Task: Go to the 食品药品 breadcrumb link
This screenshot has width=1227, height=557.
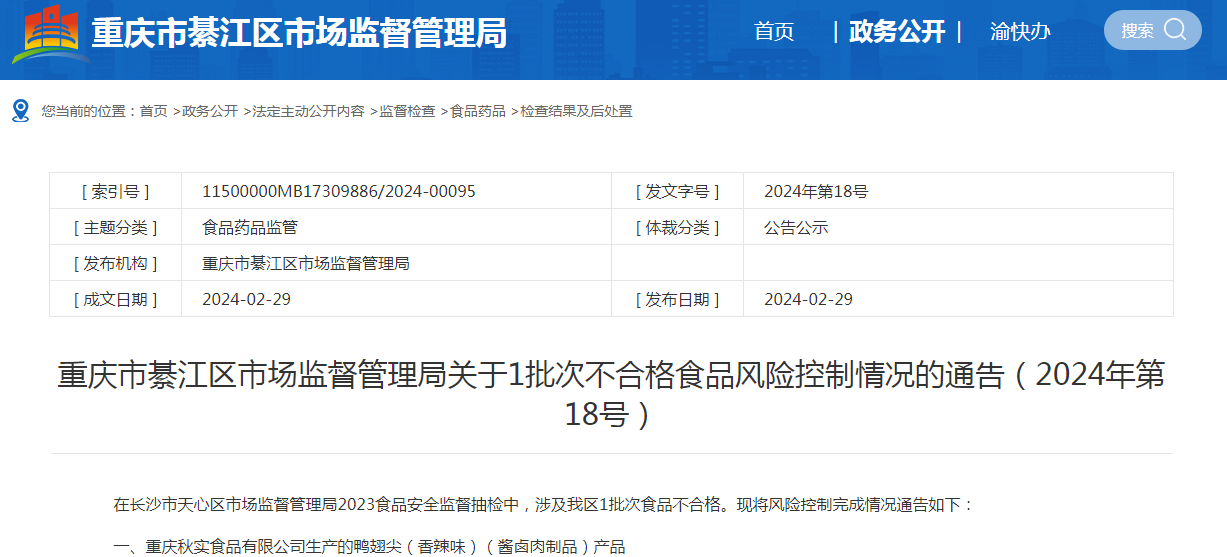Action: coord(477,111)
